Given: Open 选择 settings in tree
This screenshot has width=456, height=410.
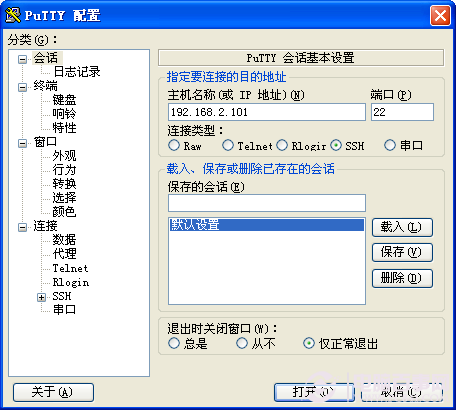Looking at the screenshot, I should coord(64,198).
